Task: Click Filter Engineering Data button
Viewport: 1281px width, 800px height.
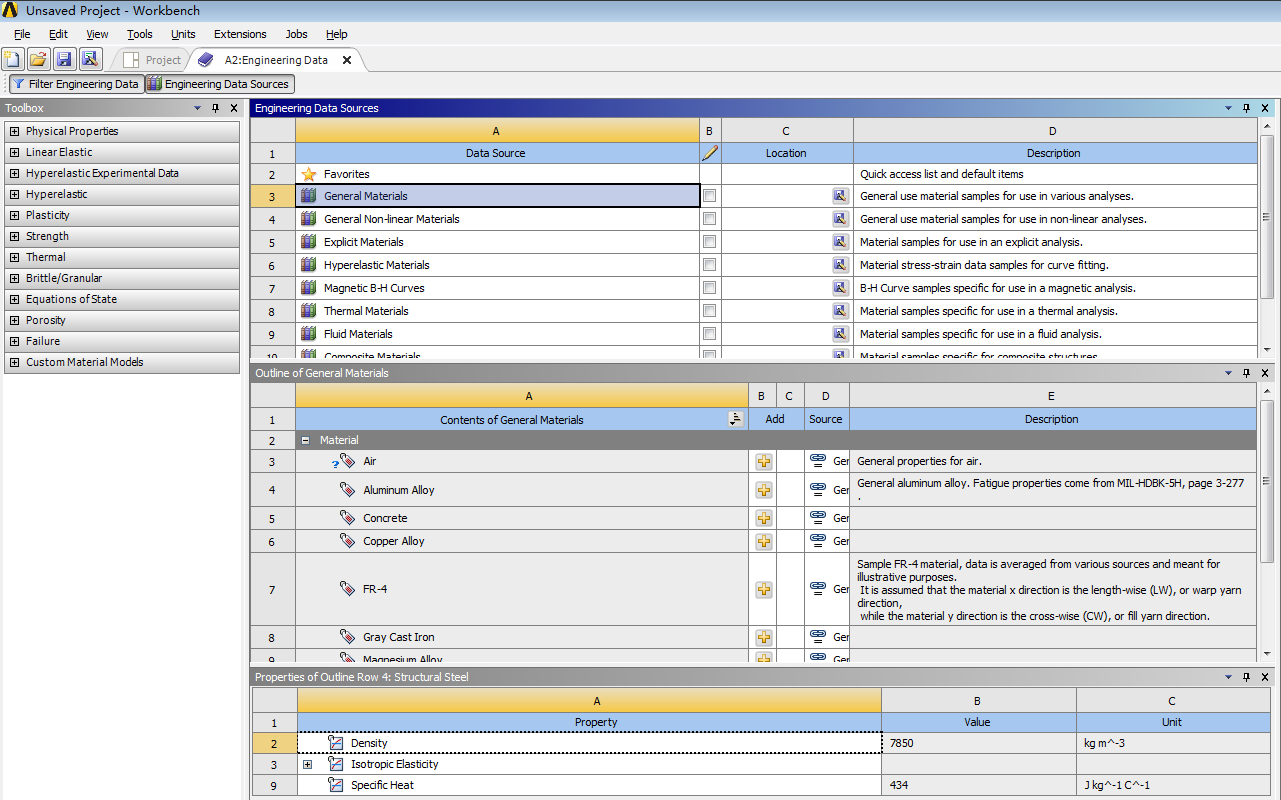Action: [76, 84]
